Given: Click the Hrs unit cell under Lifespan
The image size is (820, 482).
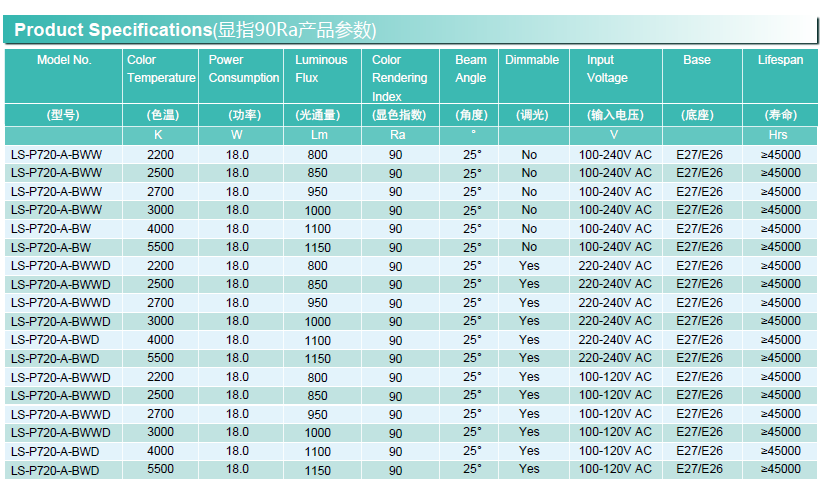Looking at the screenshot, I should [779, 135].
